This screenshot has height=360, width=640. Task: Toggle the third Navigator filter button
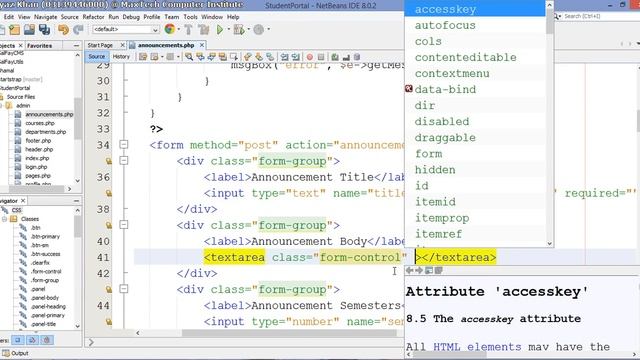(47, 340)
